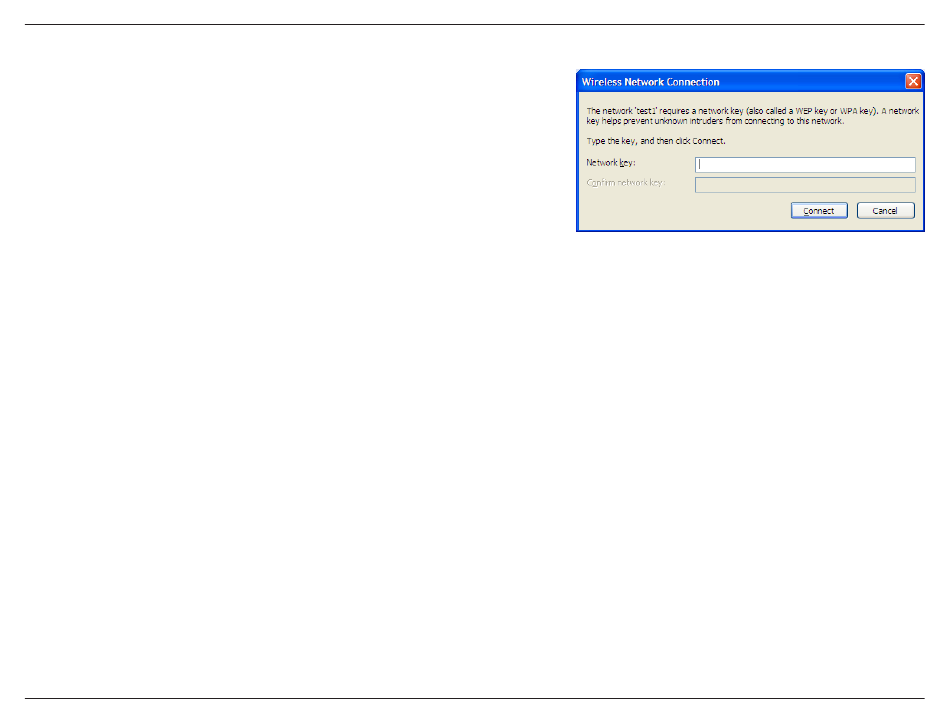Select the greyed 'Confirm network key:' label
This screenshot has height=725, width=950.
tap(626, 182)
